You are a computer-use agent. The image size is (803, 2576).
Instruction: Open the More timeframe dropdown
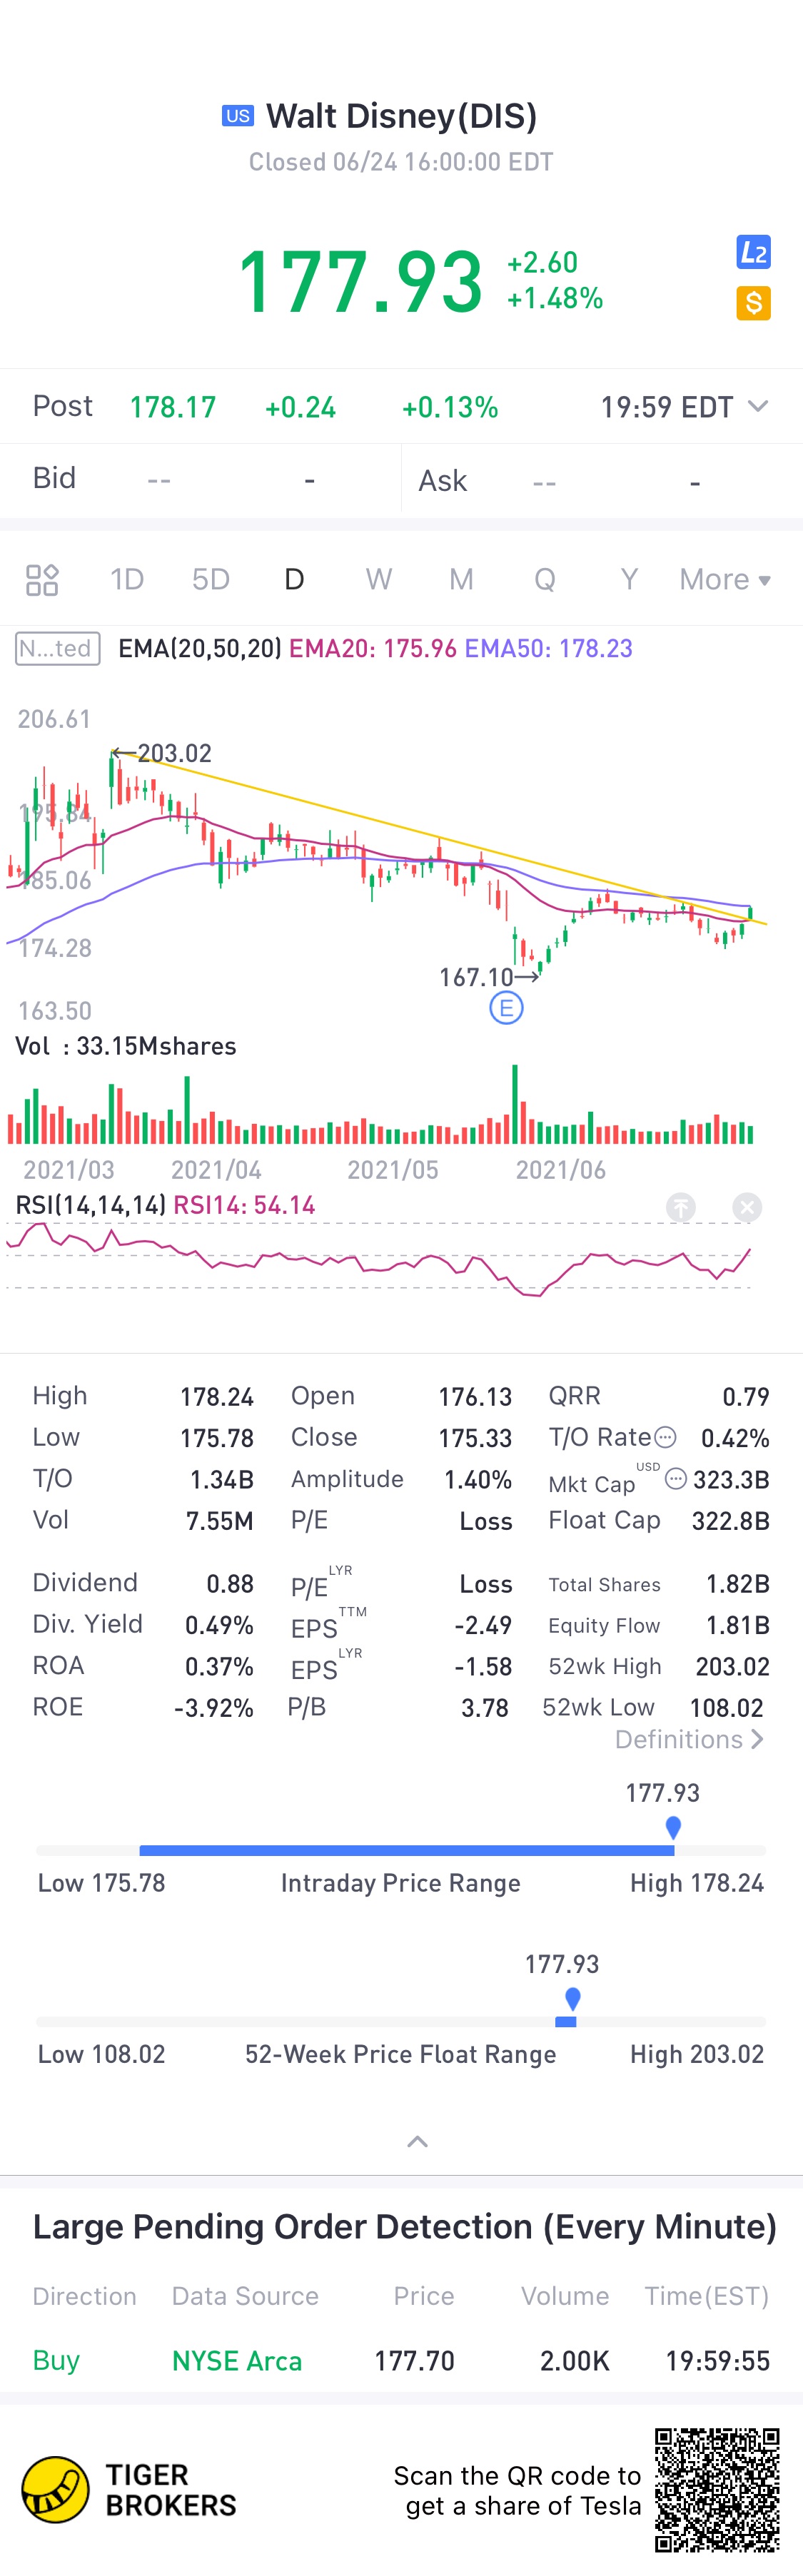tap(725, 580)
